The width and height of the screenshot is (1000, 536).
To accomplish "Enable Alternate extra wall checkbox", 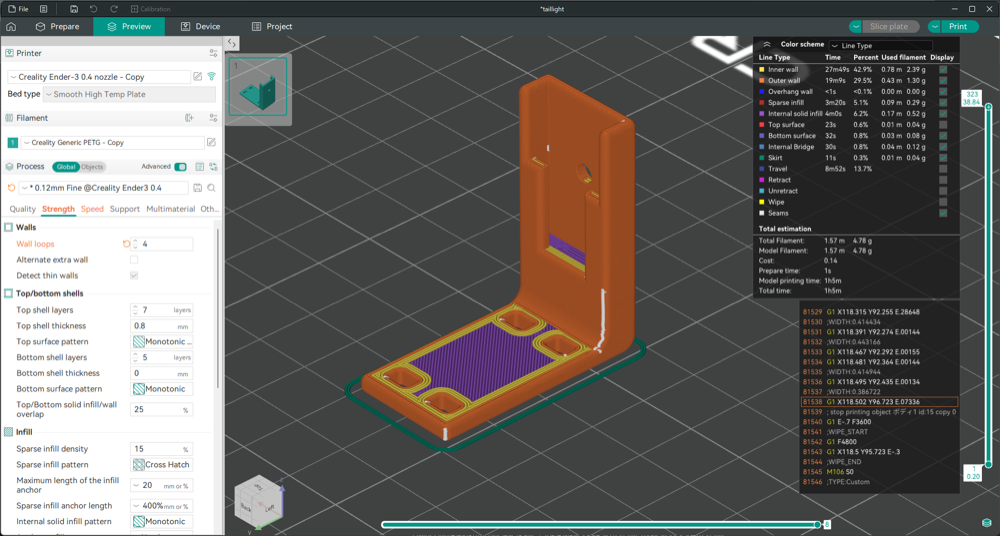I will 134,260.
